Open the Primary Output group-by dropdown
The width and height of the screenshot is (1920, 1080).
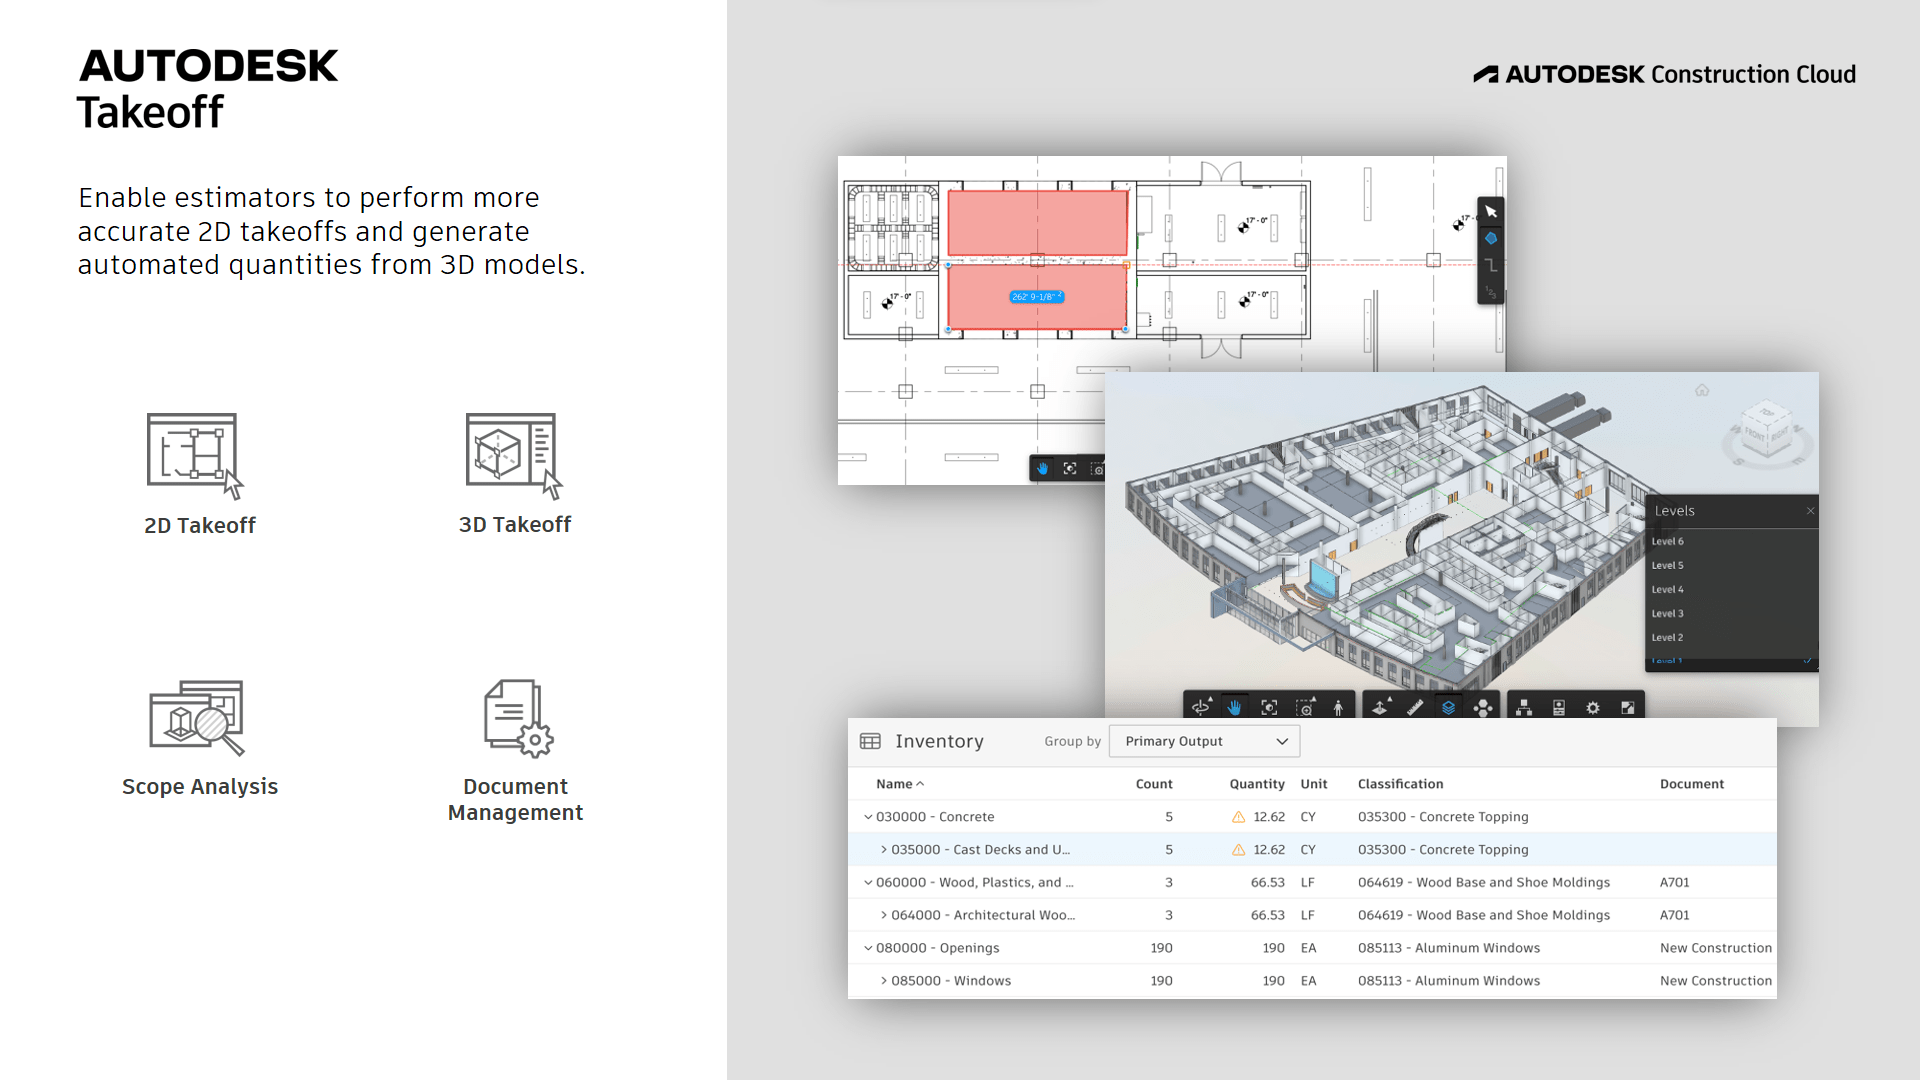tap(1204, 741)
